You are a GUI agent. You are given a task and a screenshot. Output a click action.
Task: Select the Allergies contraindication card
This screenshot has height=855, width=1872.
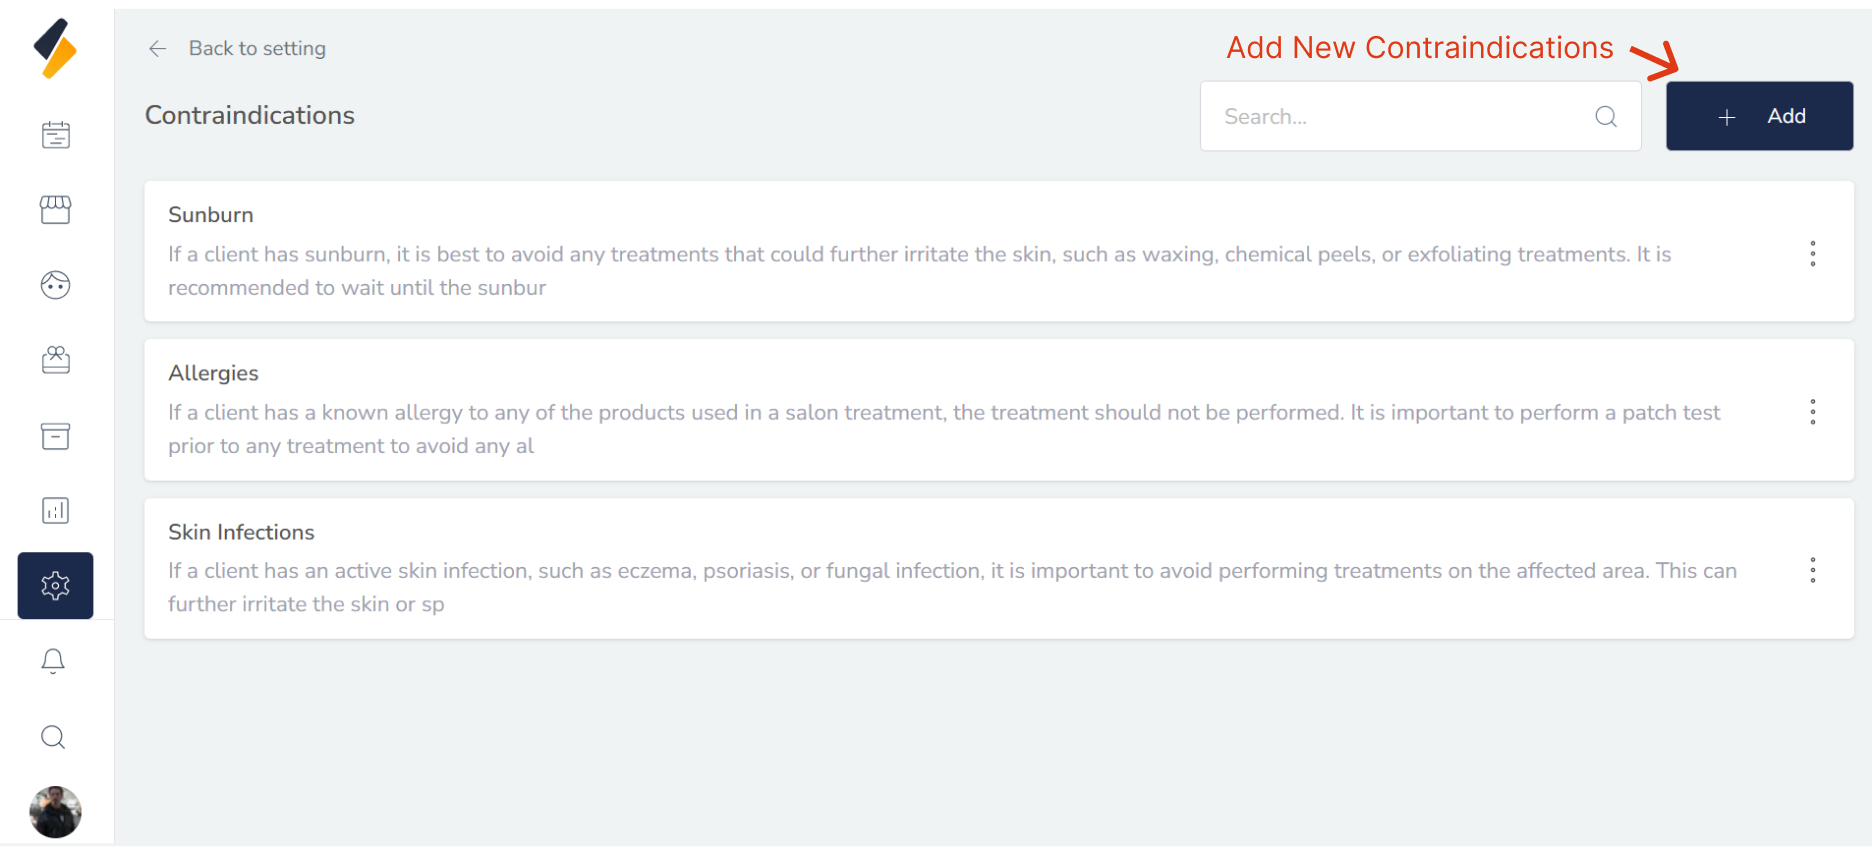point(900,410)
